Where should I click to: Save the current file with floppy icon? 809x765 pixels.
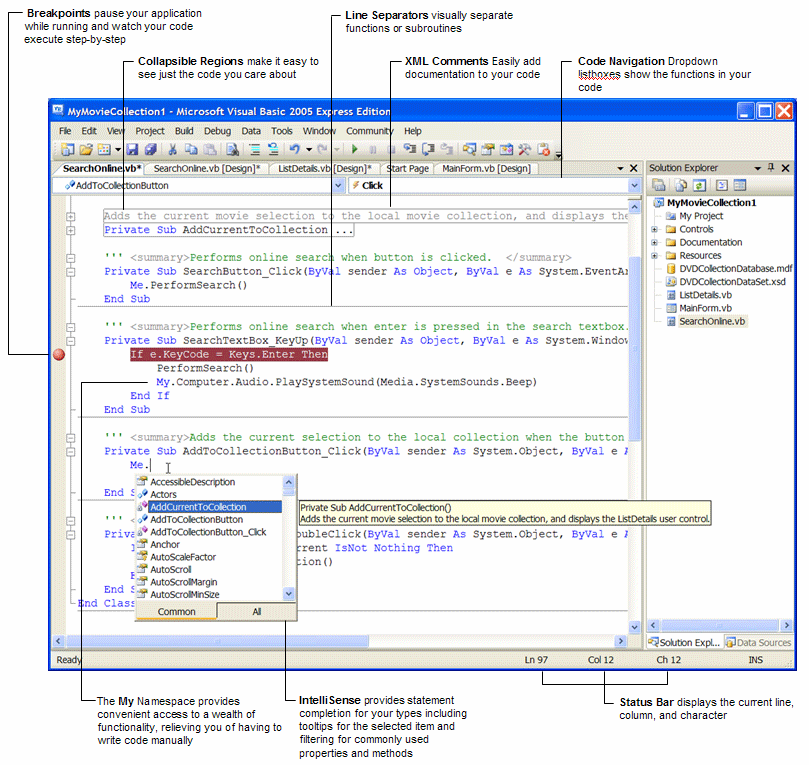pos(132,150)
